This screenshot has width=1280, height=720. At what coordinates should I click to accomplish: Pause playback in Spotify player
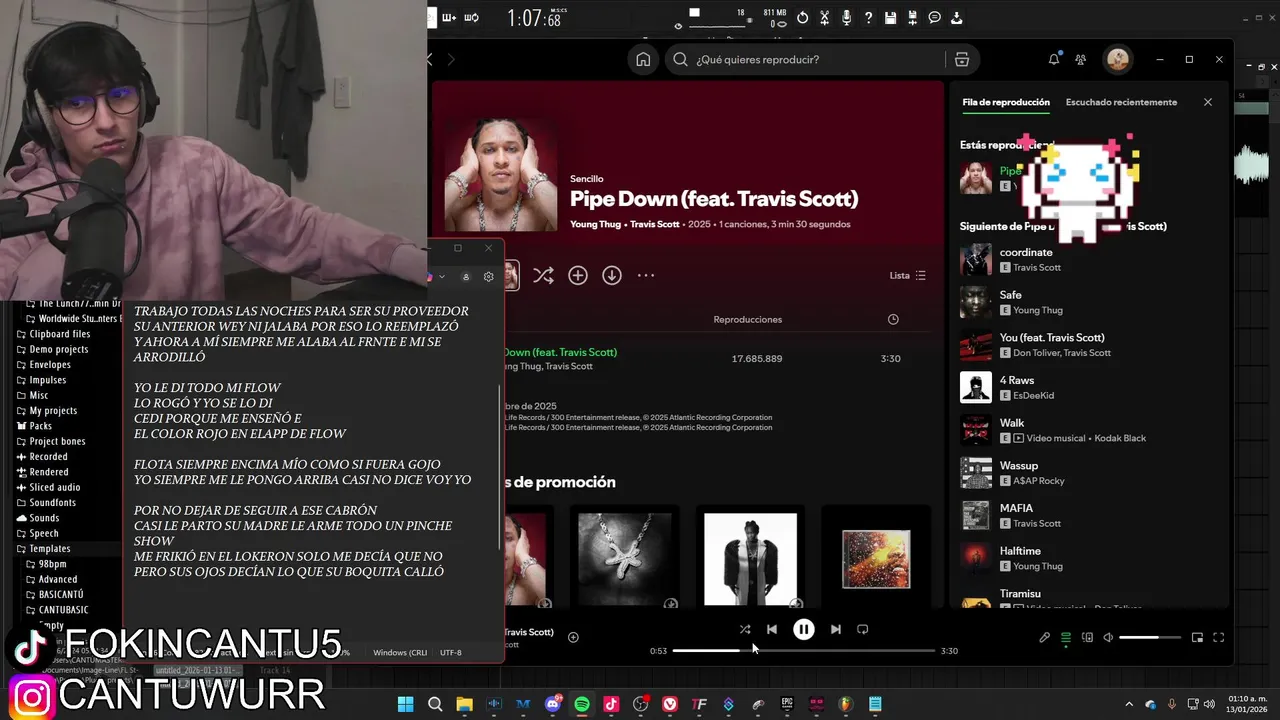tap(803, 629)
